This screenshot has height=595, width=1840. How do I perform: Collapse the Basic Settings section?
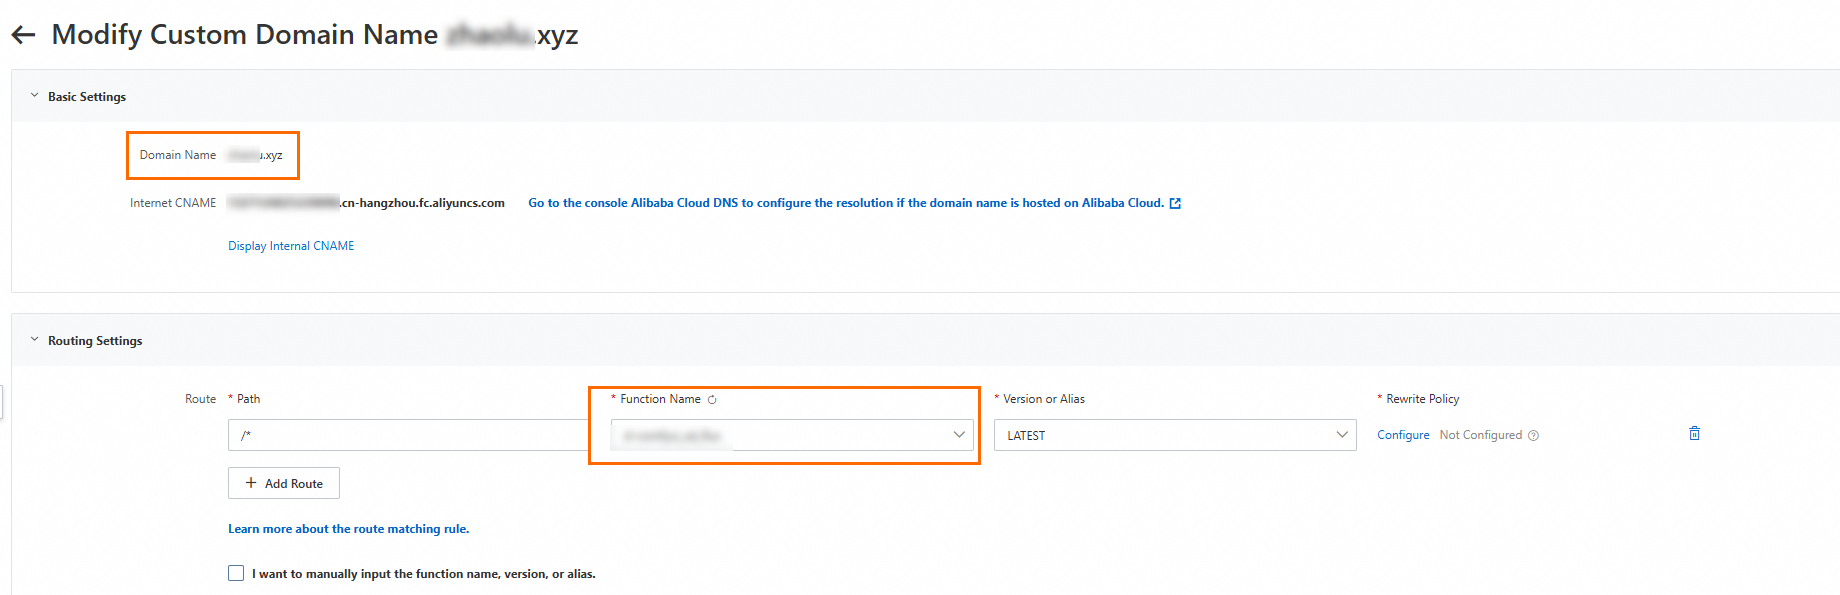[x=35, y=96]
